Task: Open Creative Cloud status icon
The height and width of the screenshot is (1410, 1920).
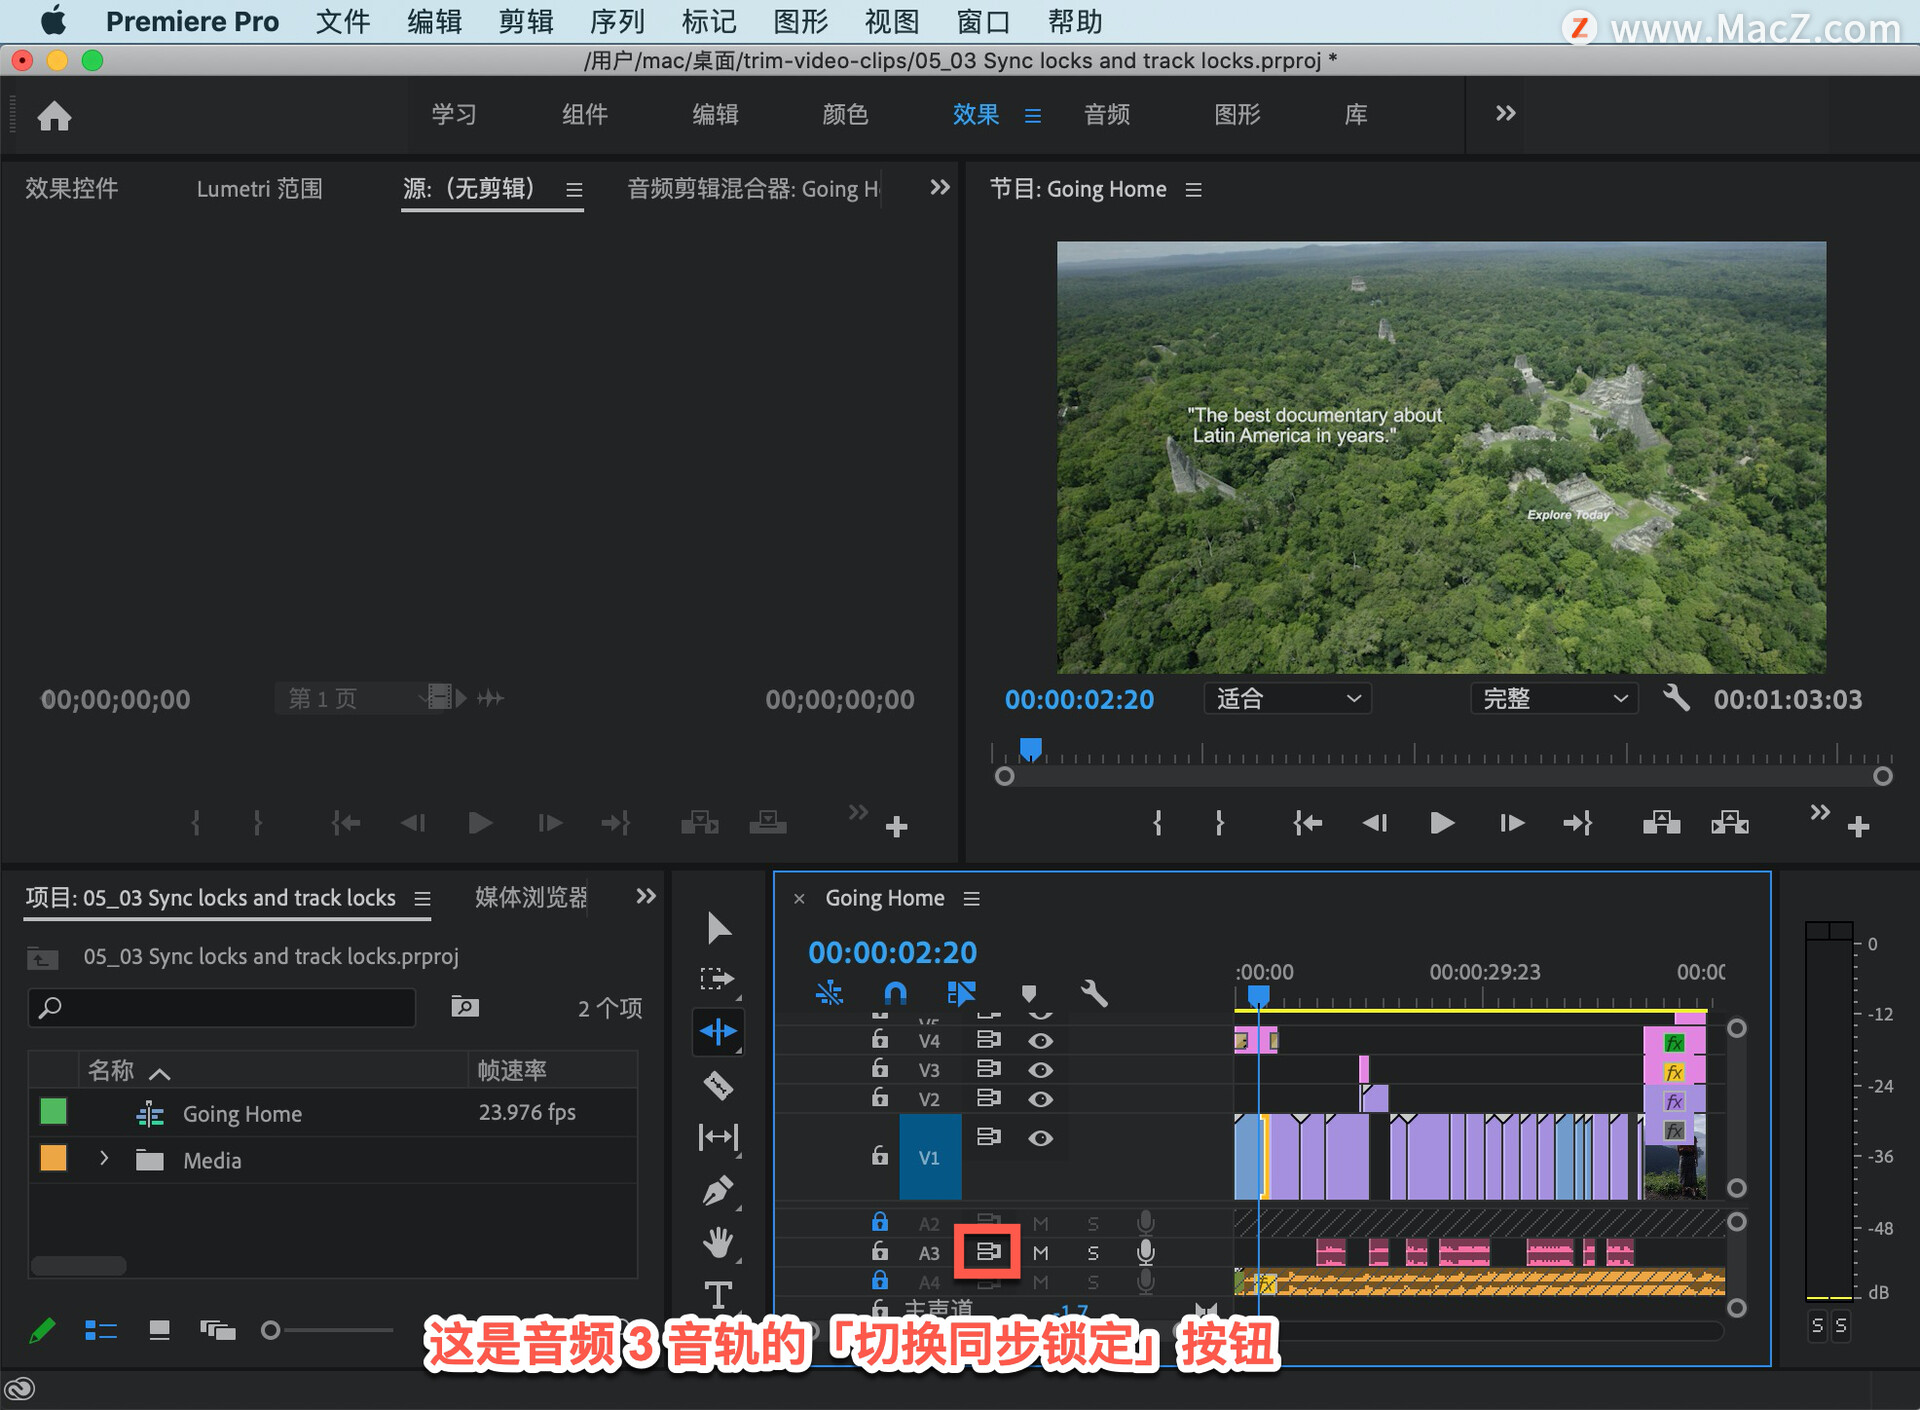Action: [20, 1388]
